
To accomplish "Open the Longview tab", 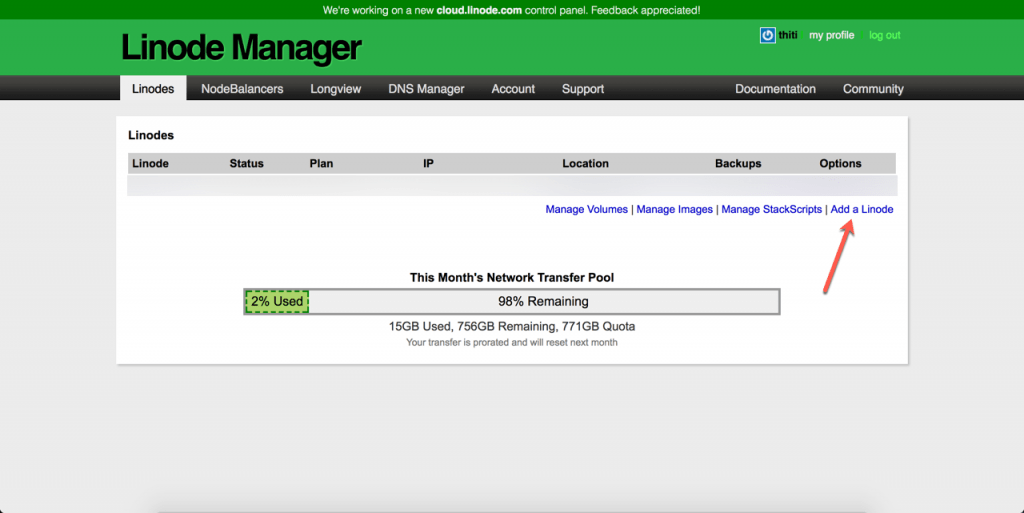I will (336, 89).
